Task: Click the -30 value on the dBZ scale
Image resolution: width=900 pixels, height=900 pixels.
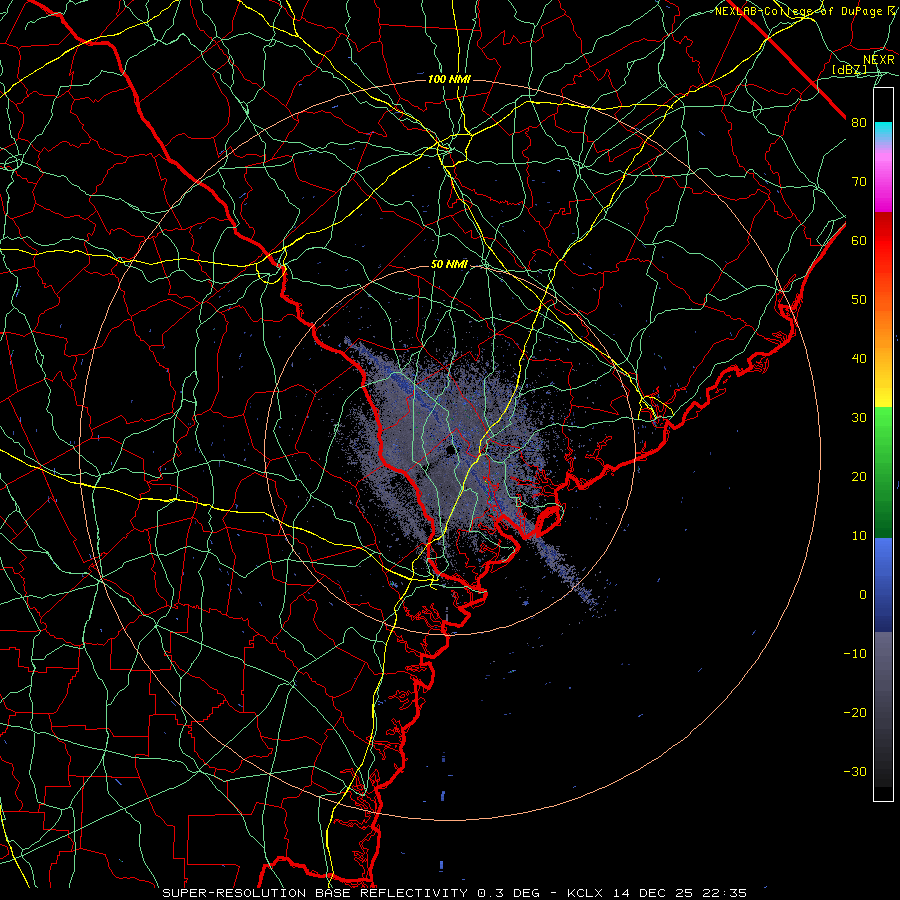Action: coord(855,771)
